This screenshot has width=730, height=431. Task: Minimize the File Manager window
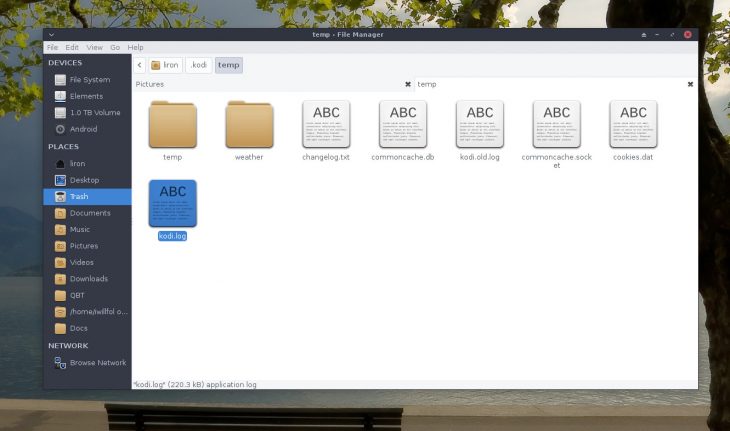pos(657,35)
